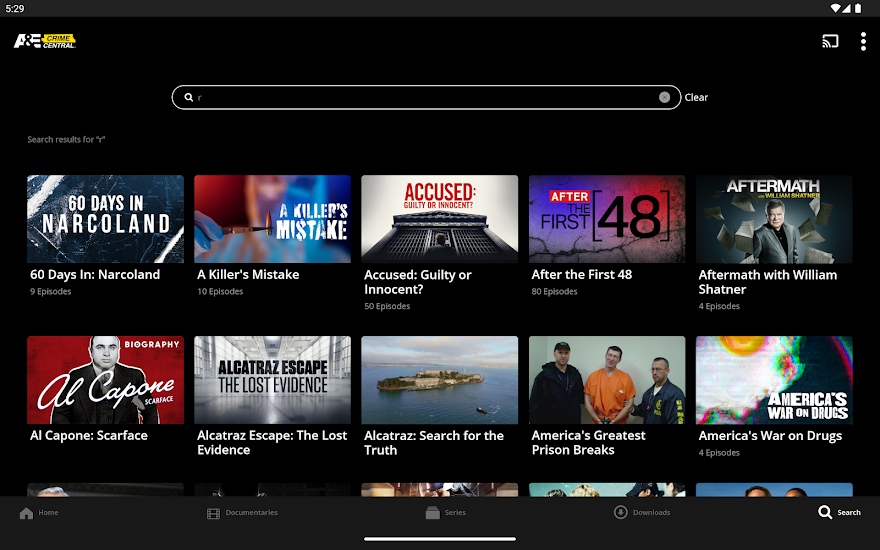880x550 pixels.
Task: Select the Search tab in bottom bar
Action: pyautogui.click(x=839, y=513)
